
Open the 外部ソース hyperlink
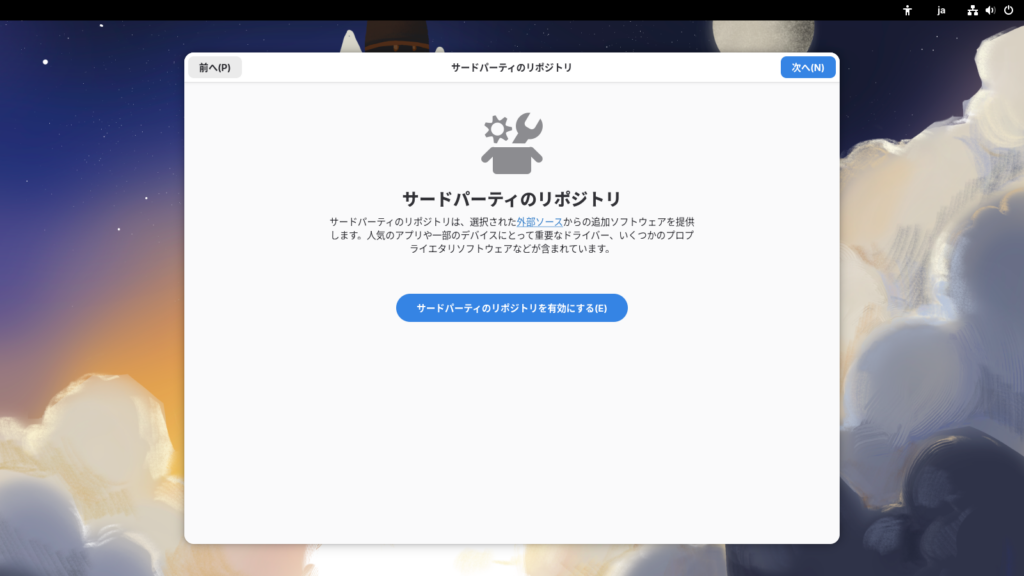pyautogui.click(x=539, y=221)
